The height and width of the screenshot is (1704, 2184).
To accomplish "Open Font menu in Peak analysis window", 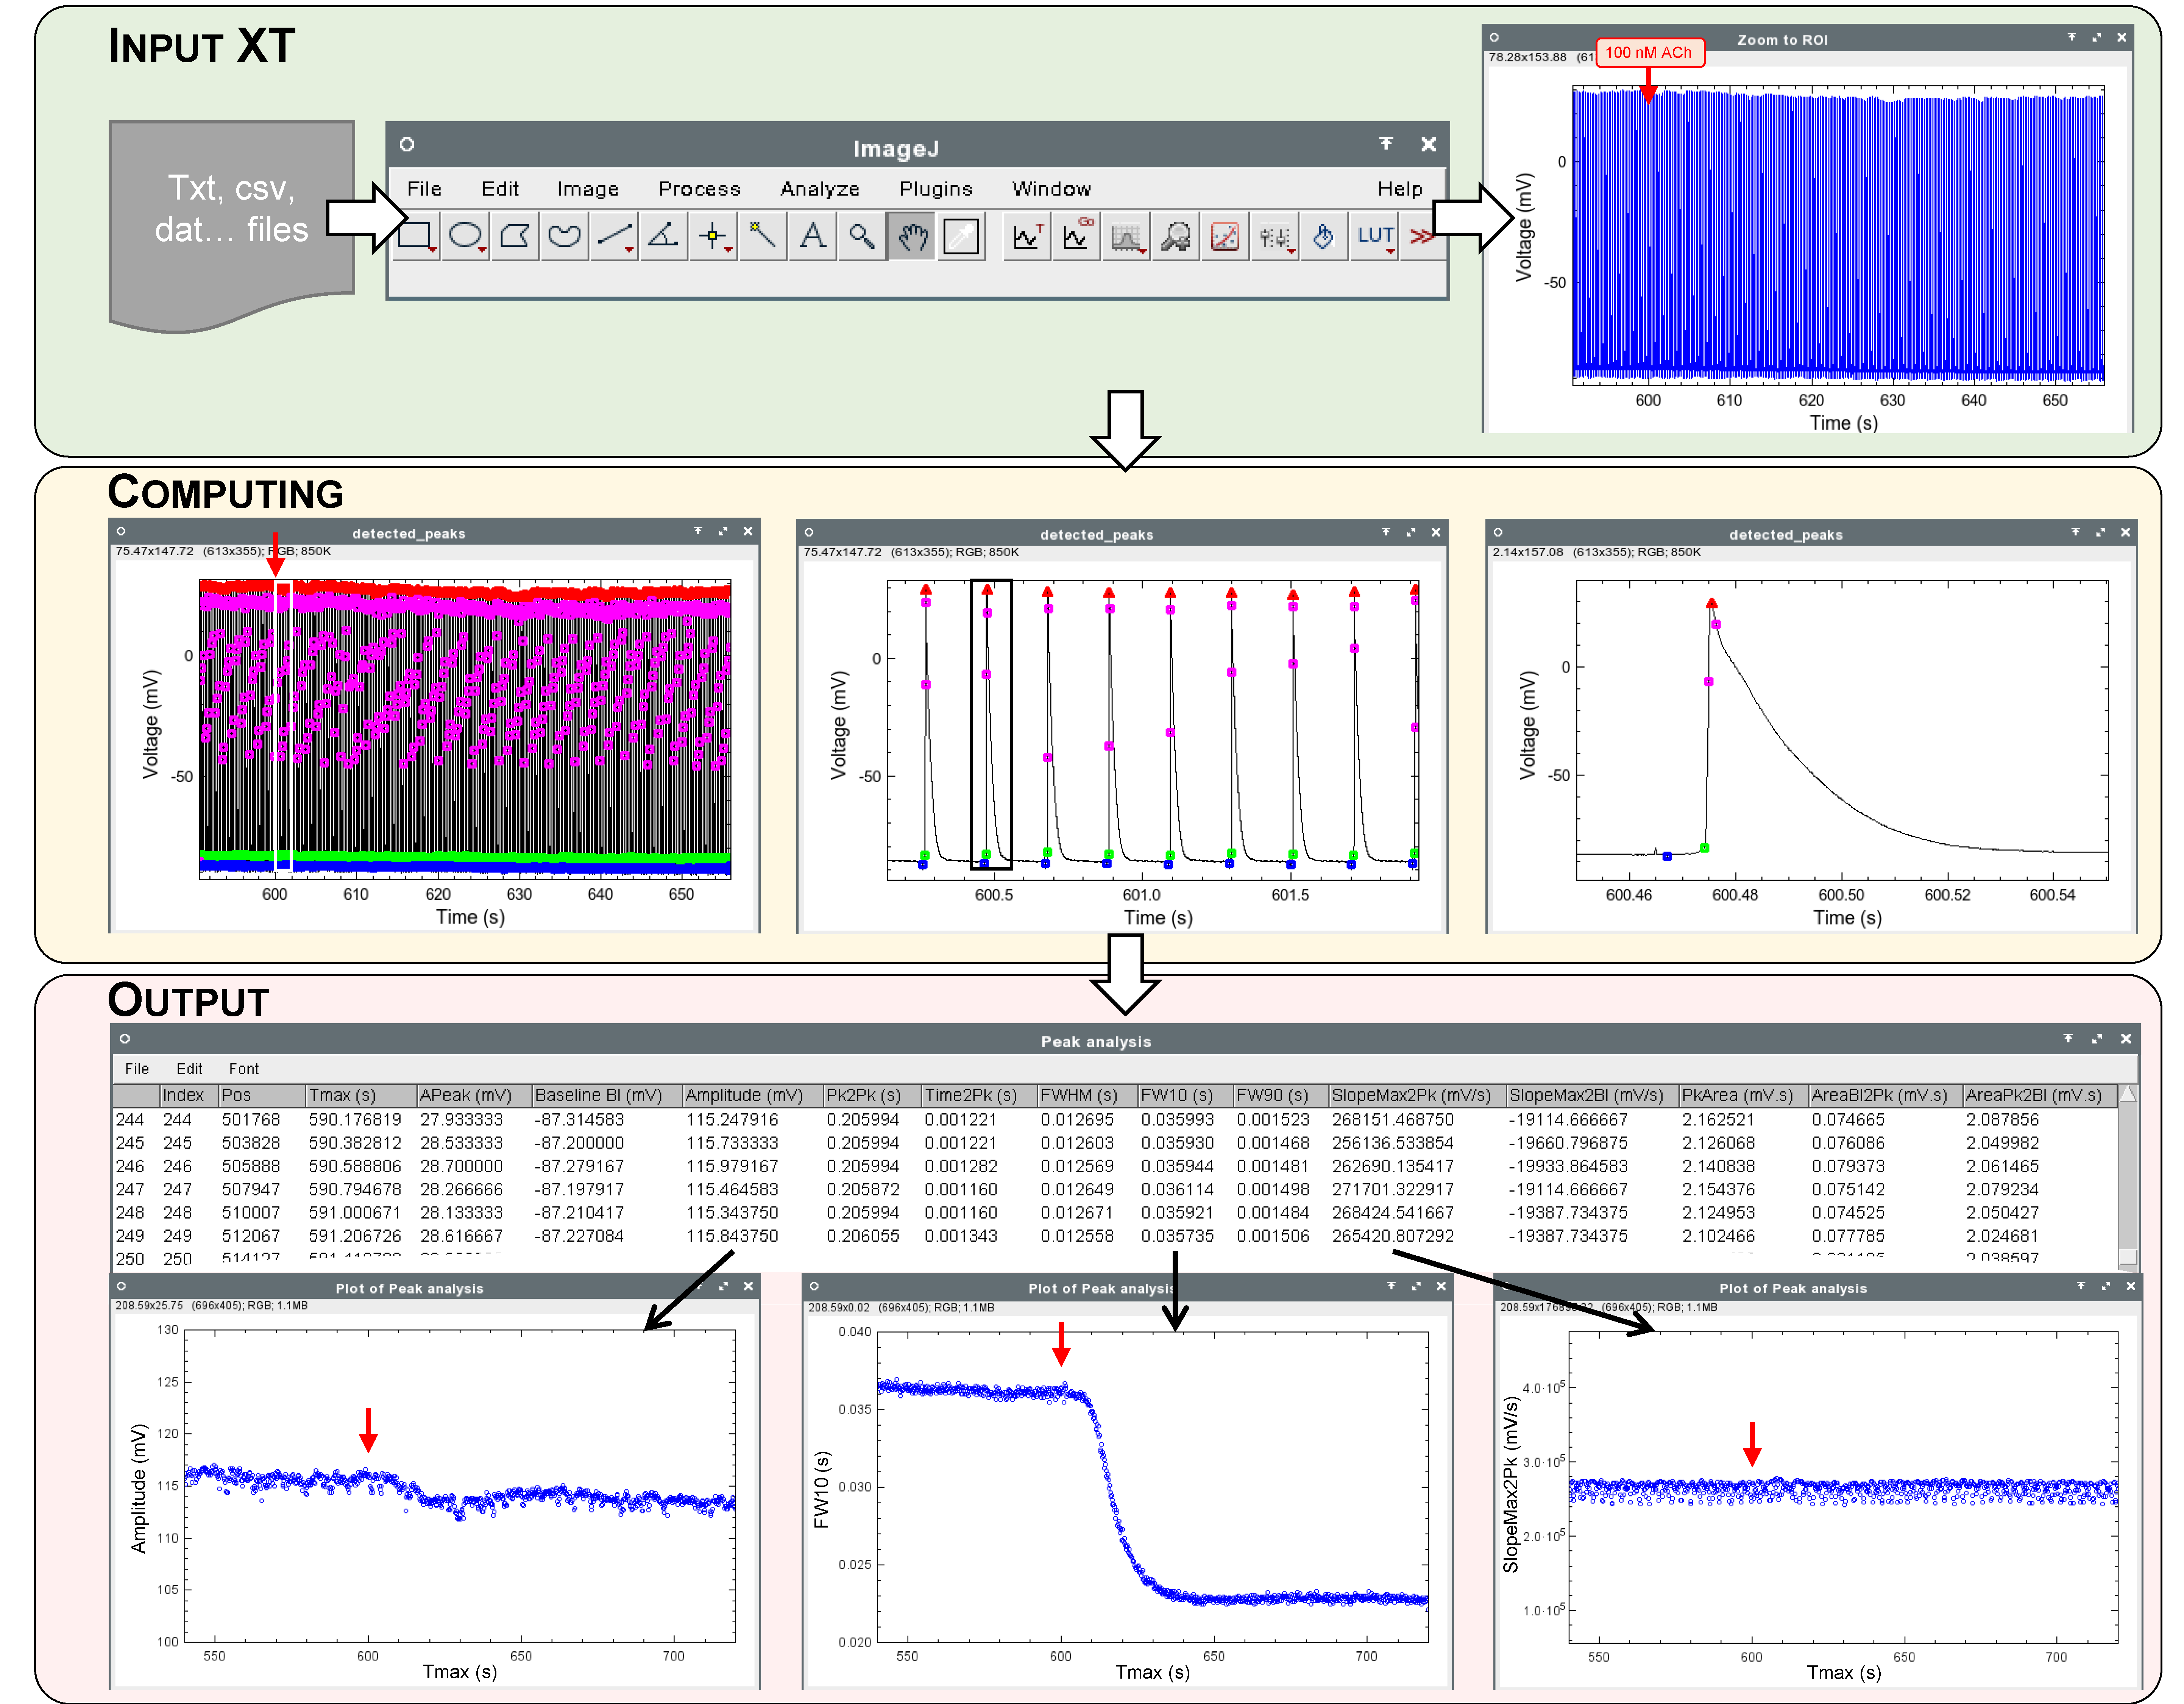I will click(x=243, y=1069).
